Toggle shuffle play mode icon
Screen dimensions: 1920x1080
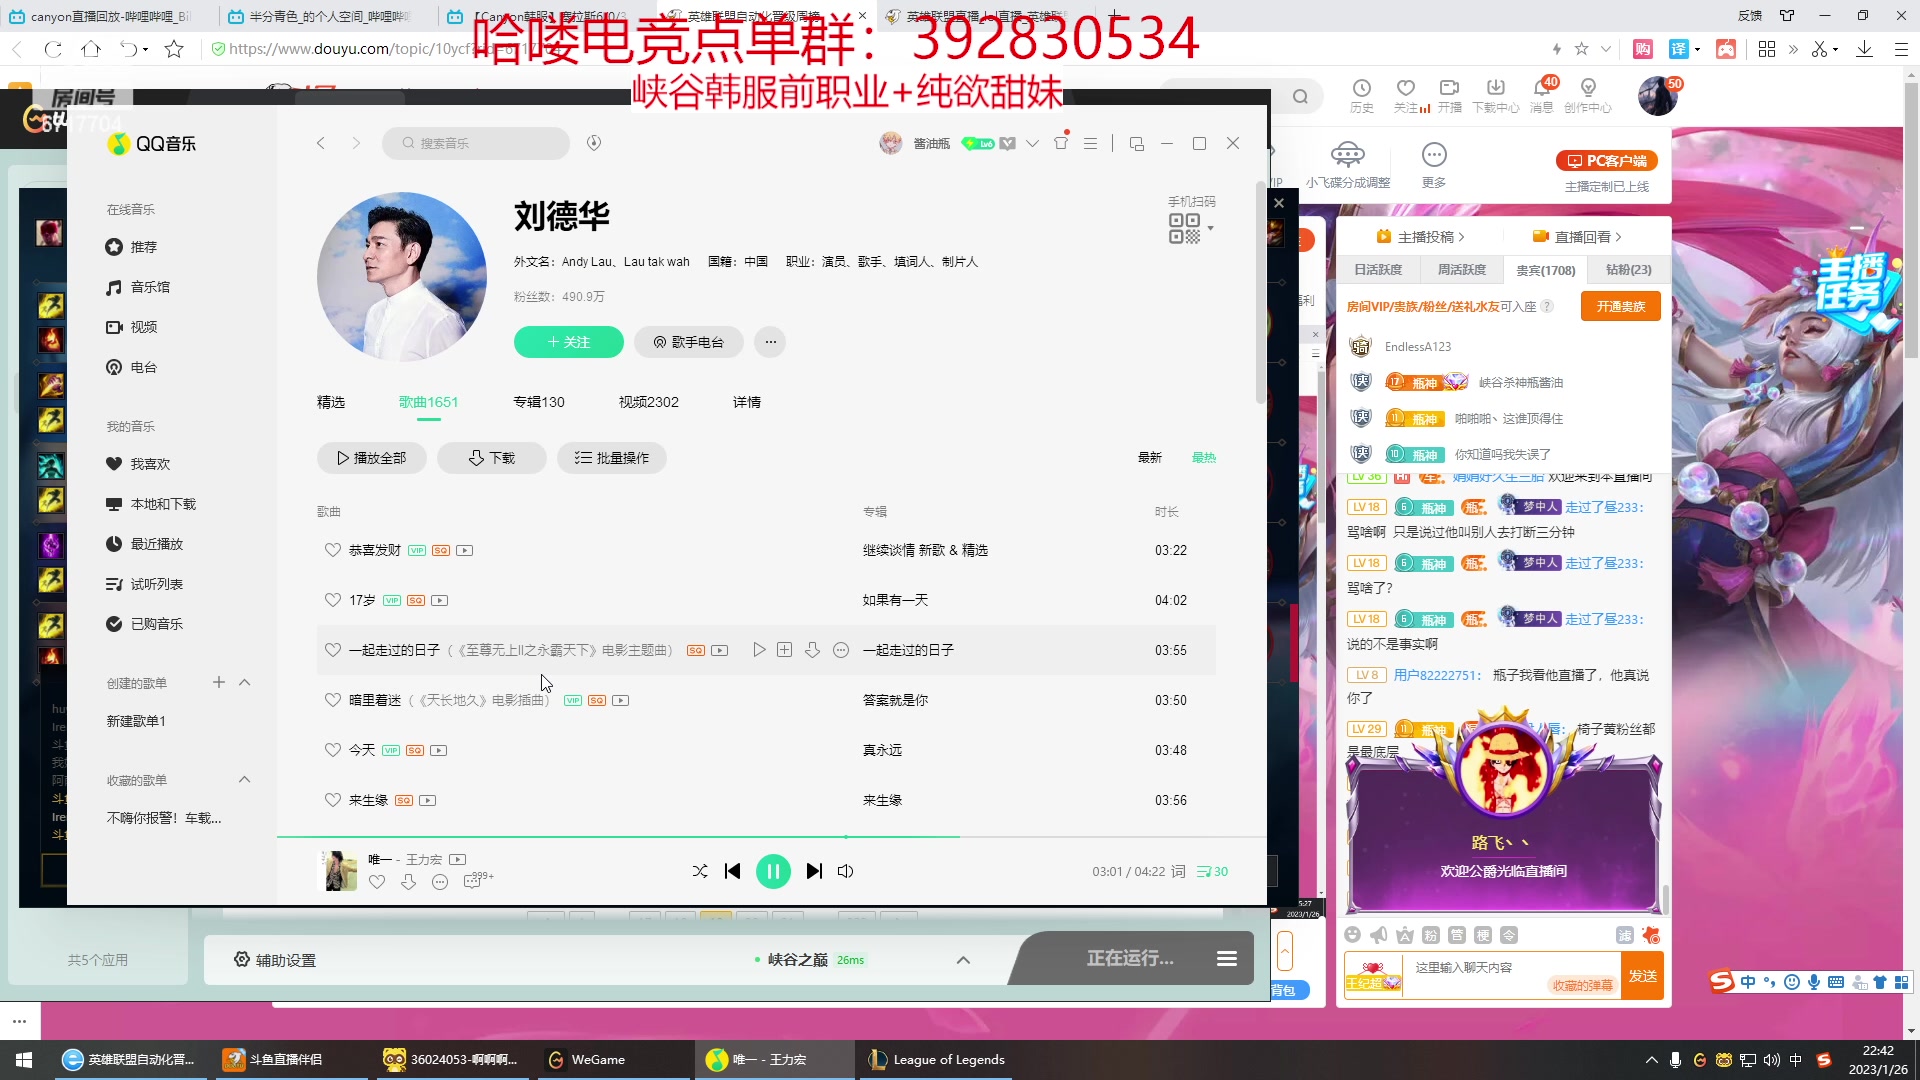point(700,872)
